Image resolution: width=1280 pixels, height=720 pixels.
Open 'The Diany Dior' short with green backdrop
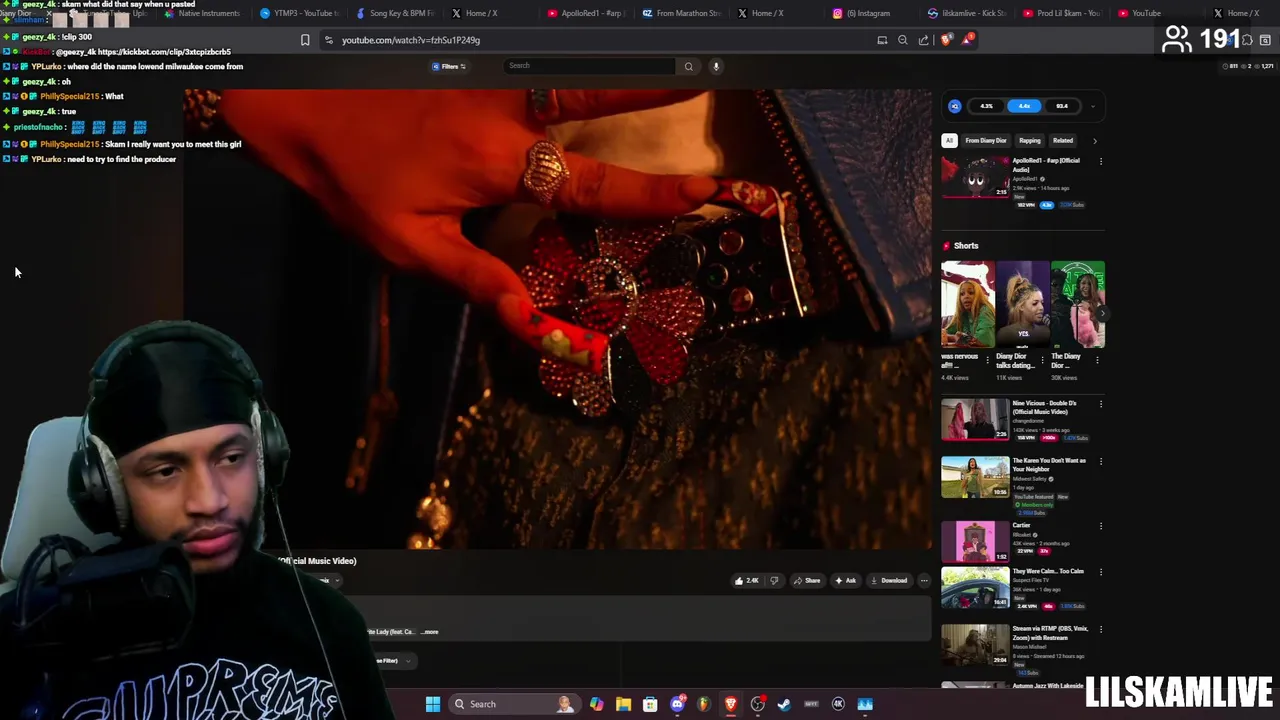pyautogui.click(x=1078, y=304)
